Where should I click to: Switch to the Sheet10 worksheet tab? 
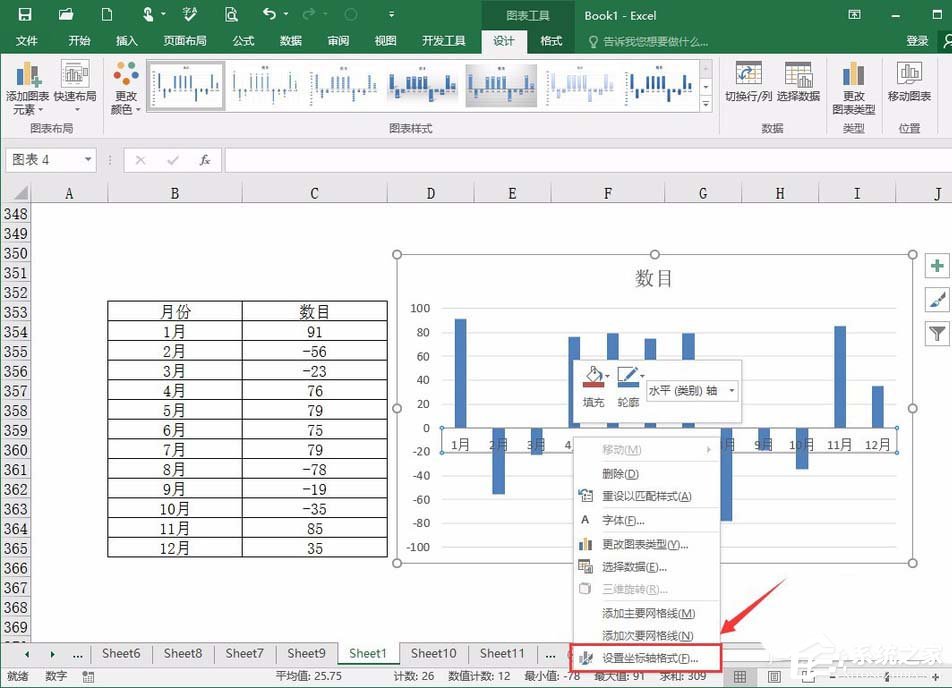pos(433,653)
